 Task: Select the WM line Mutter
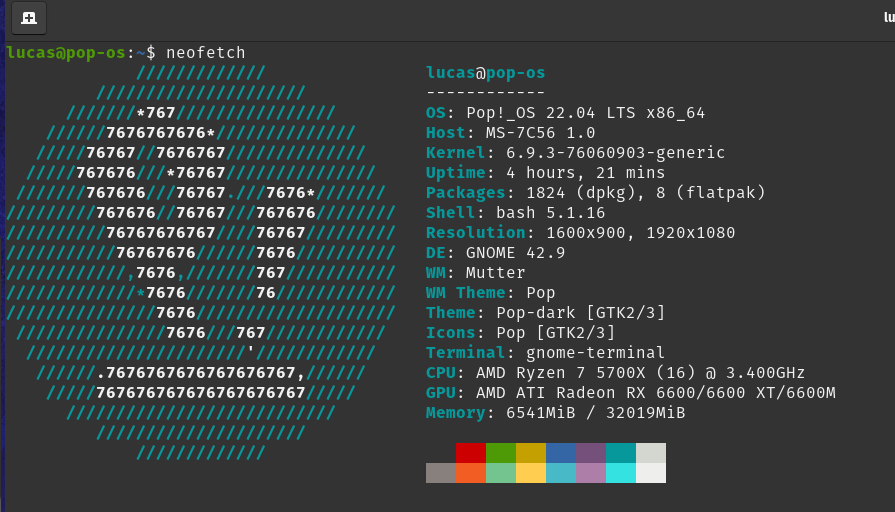[x=475, y=273]
